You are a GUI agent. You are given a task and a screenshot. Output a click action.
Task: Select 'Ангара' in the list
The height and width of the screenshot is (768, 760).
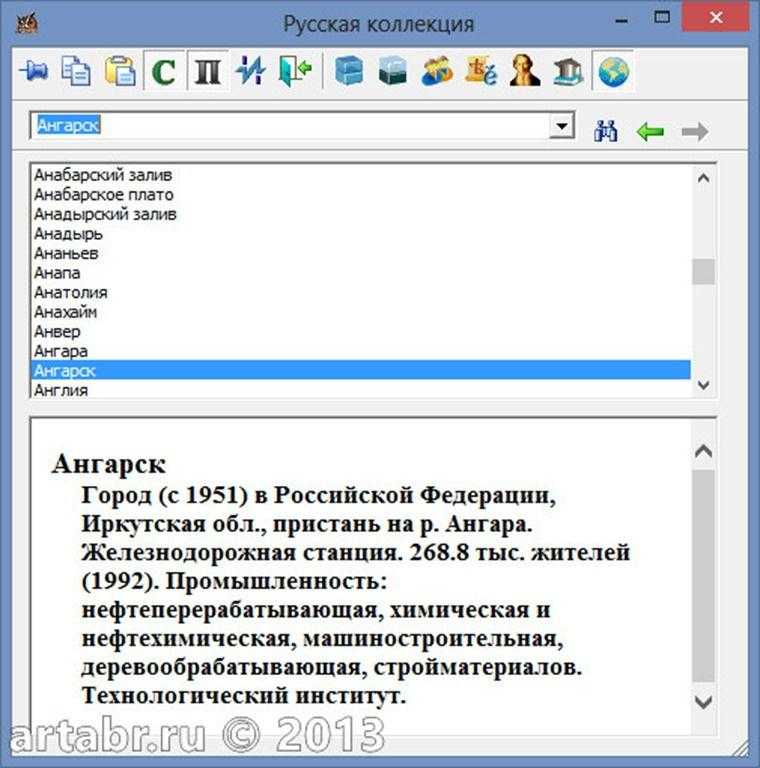pyautogui.click(x=361, y=351)
